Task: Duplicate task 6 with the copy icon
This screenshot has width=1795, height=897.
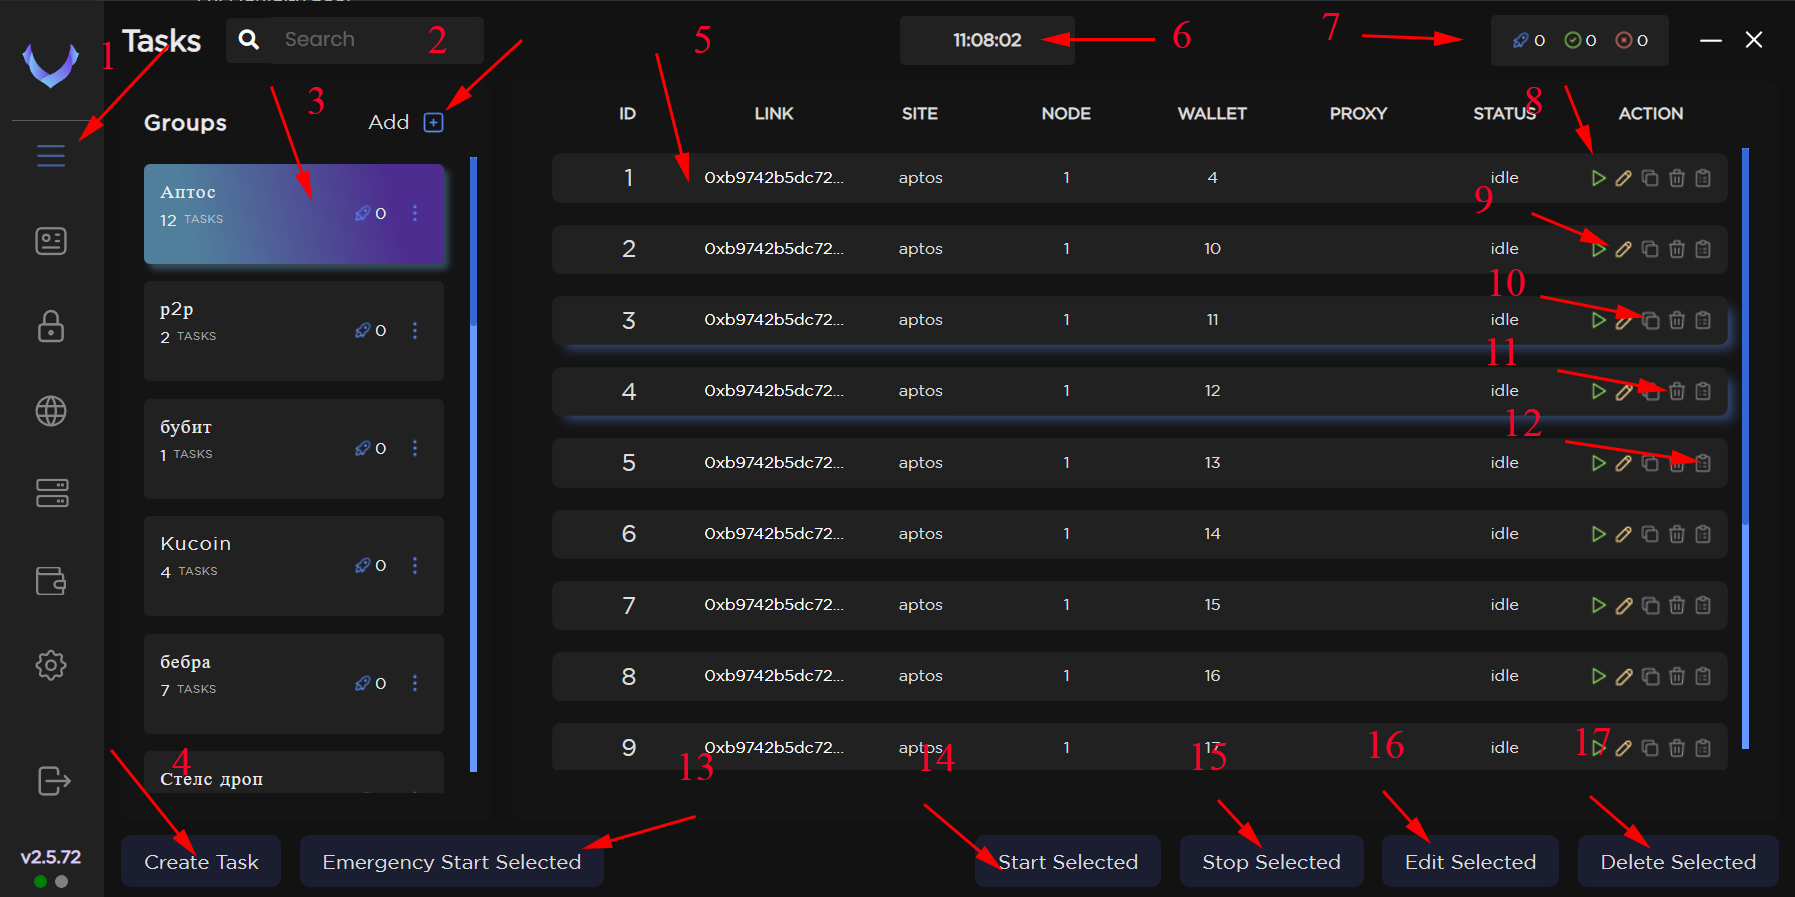Action: tap(1650, 534)
